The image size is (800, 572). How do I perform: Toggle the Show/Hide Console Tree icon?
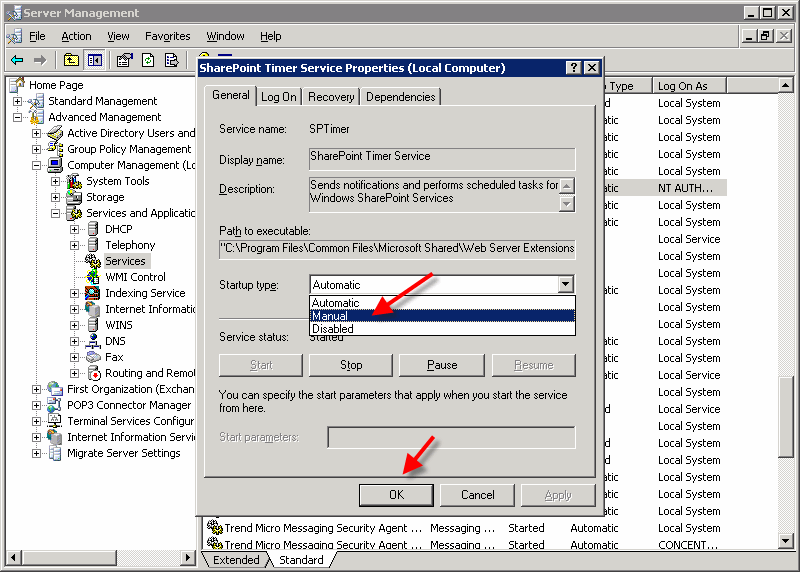[x=95, y=60]
